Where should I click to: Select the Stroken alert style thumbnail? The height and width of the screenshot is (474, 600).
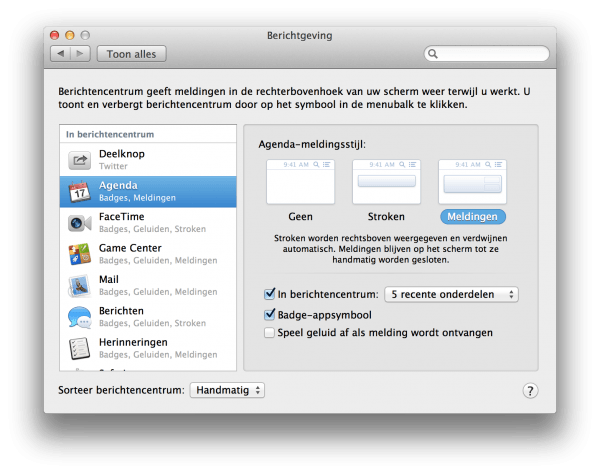[x=386, y=182]
